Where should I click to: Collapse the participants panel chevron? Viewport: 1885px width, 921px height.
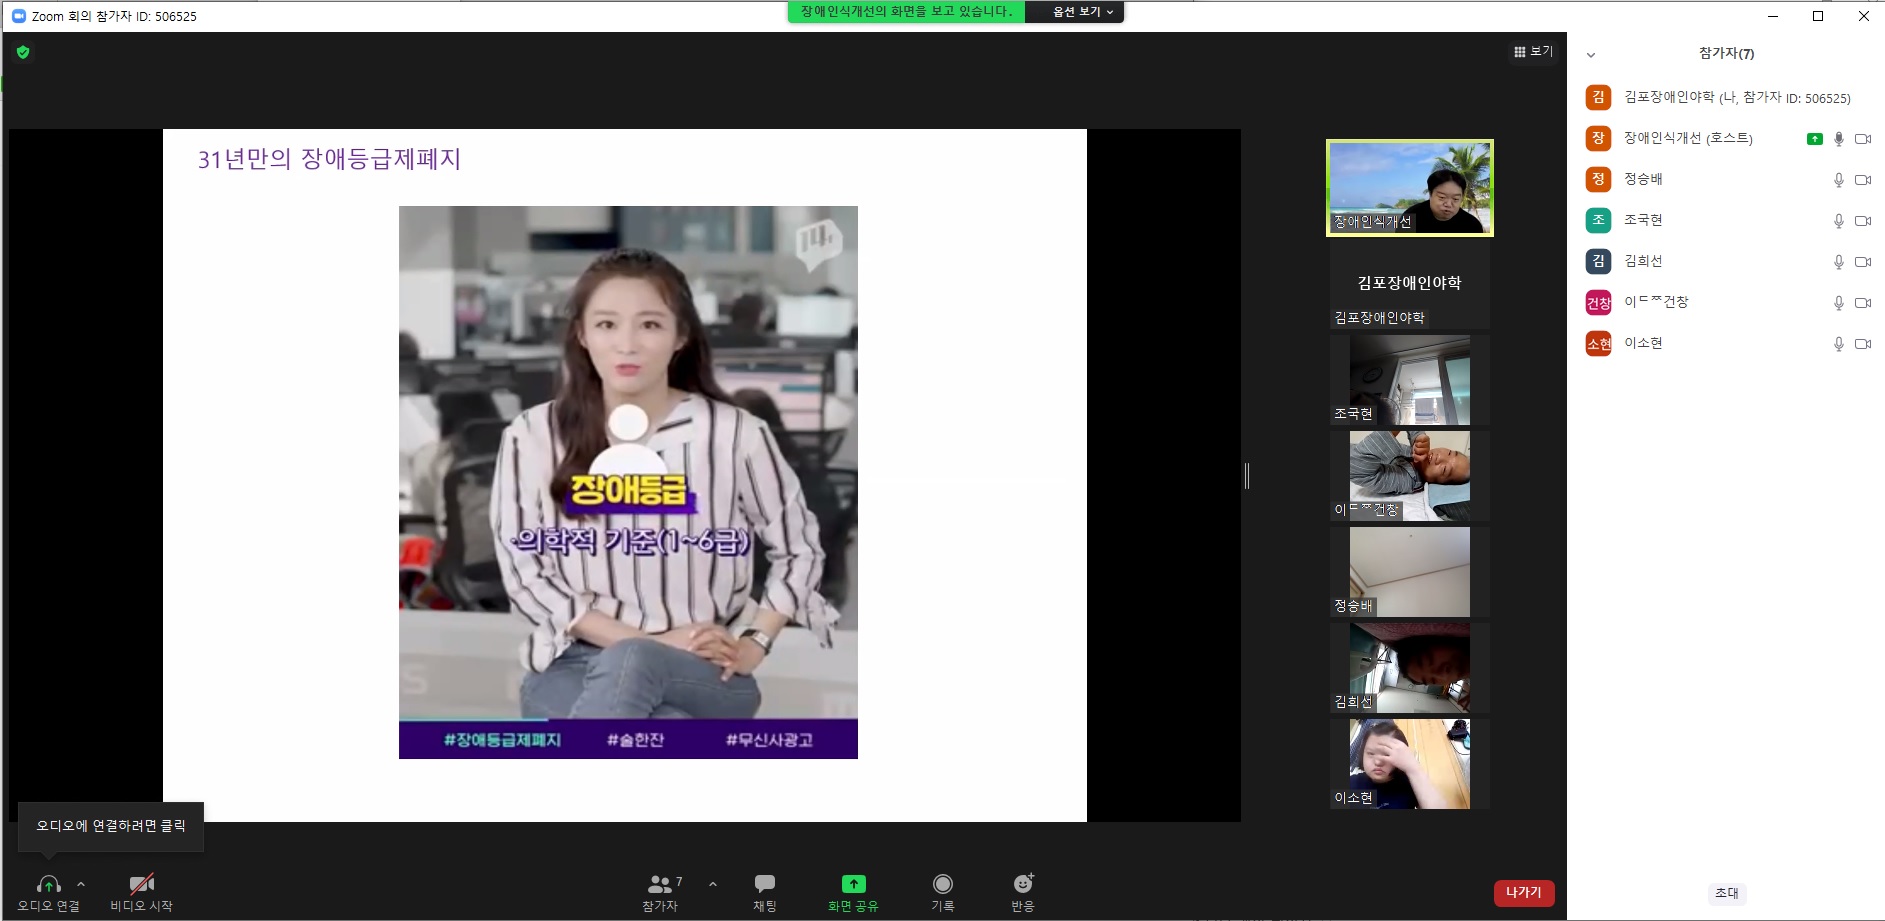click(x=1591, y=55)
